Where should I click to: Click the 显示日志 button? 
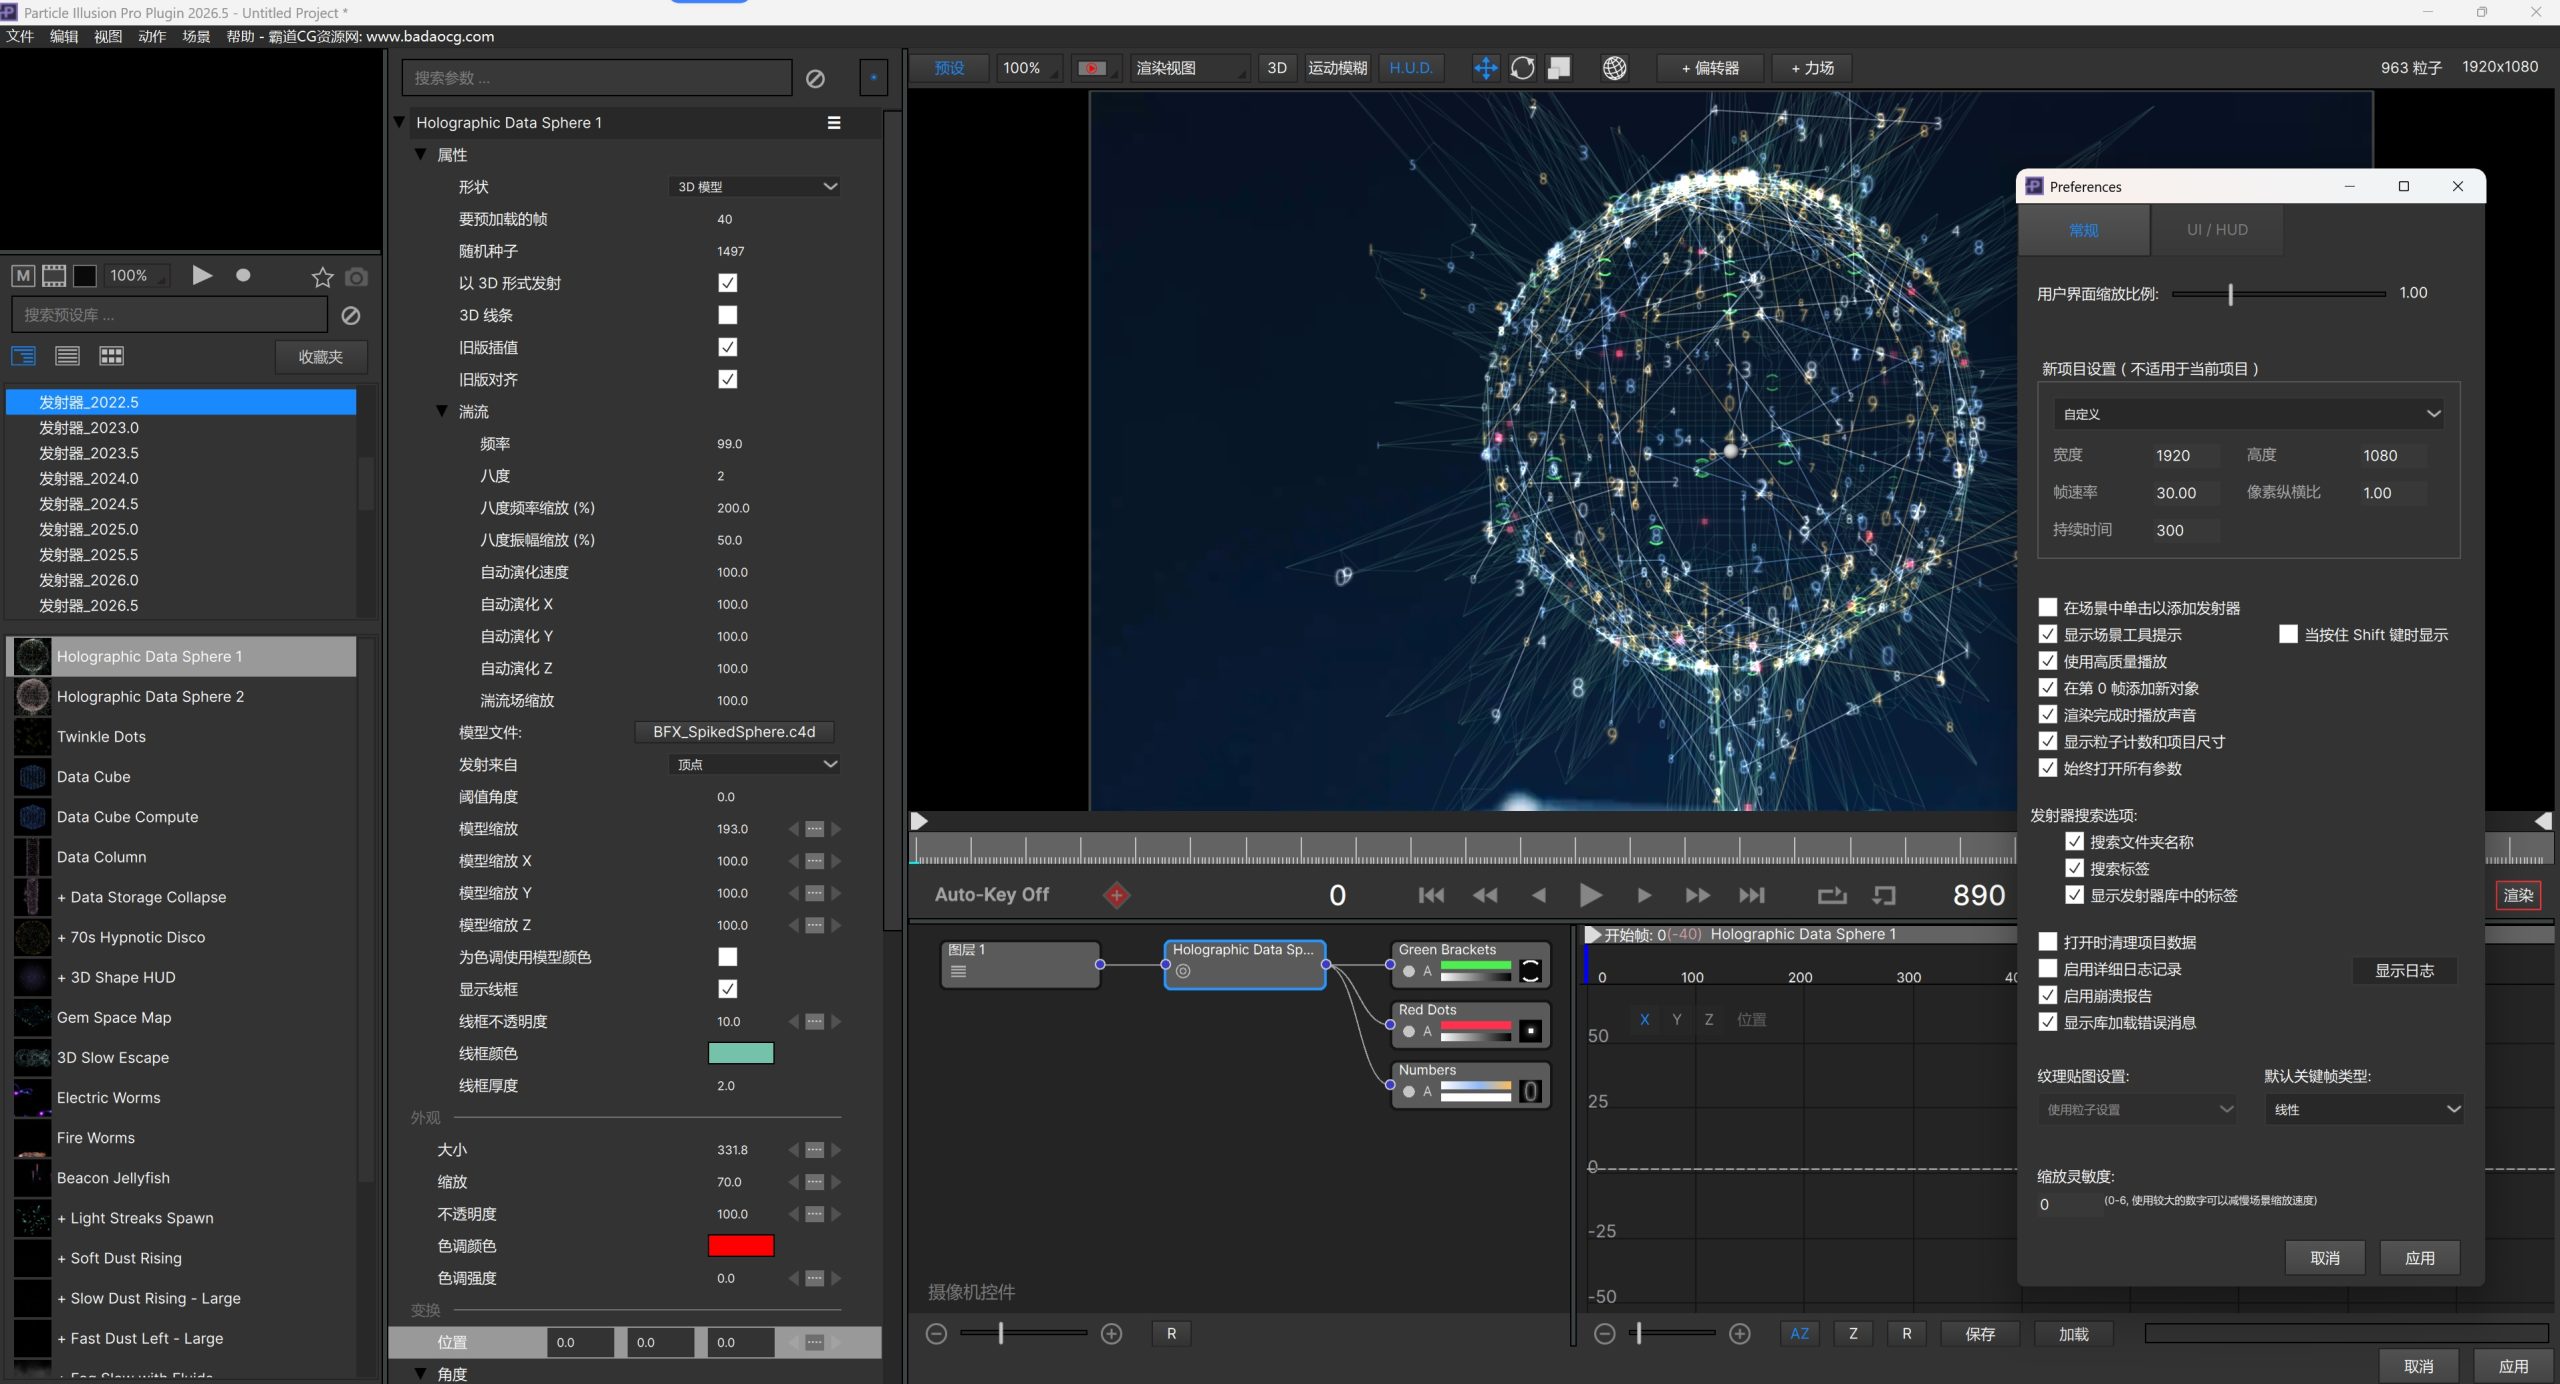point(2404,970)
